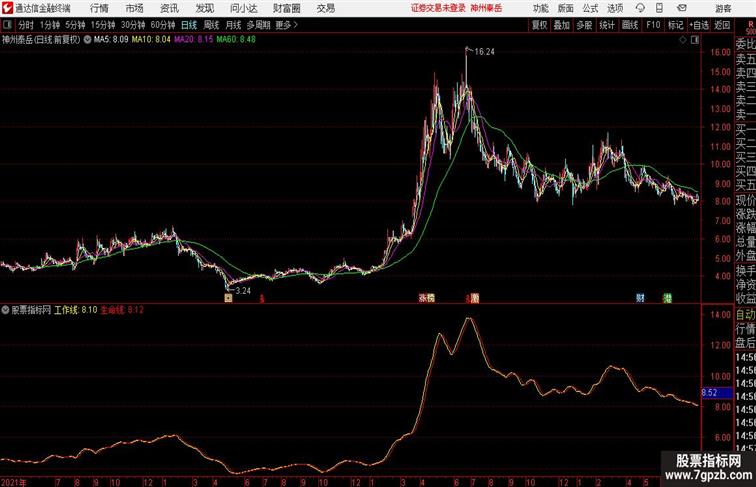This screenshot has width=756, height=487.
Task: Click the MA20: 8.15 indicator label
Action: coord(193,40)
